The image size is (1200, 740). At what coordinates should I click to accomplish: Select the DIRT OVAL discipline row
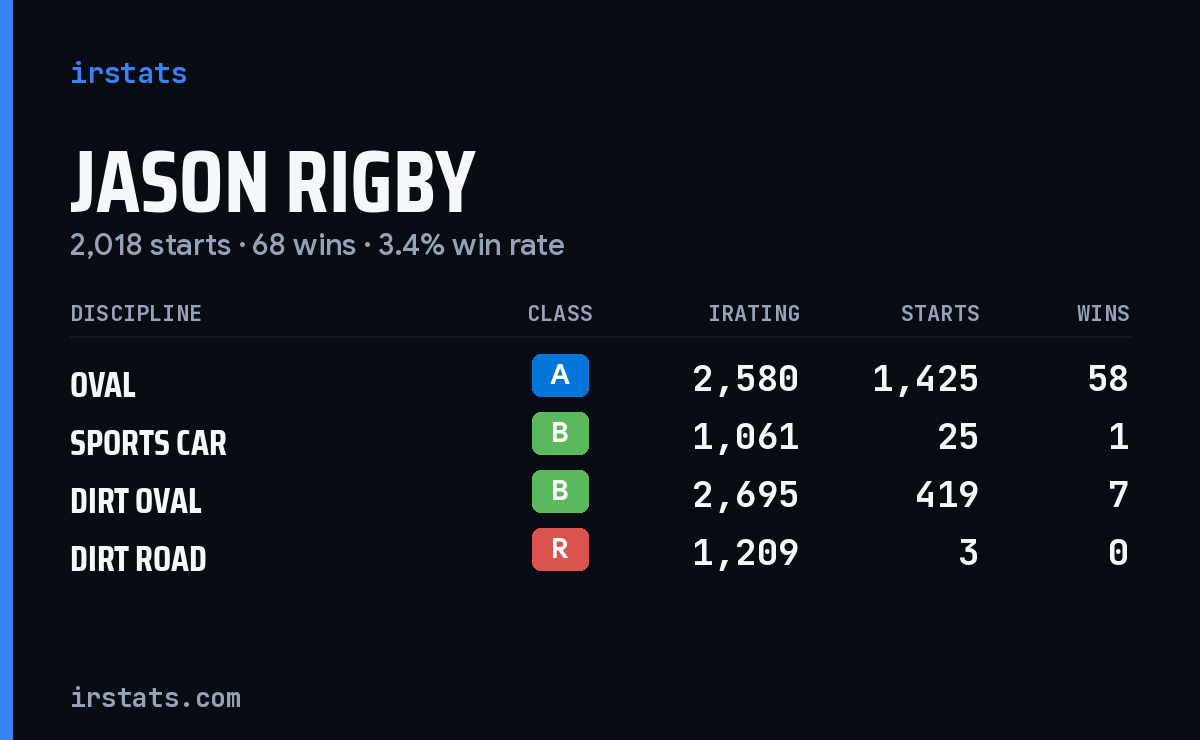coord(600,496)
